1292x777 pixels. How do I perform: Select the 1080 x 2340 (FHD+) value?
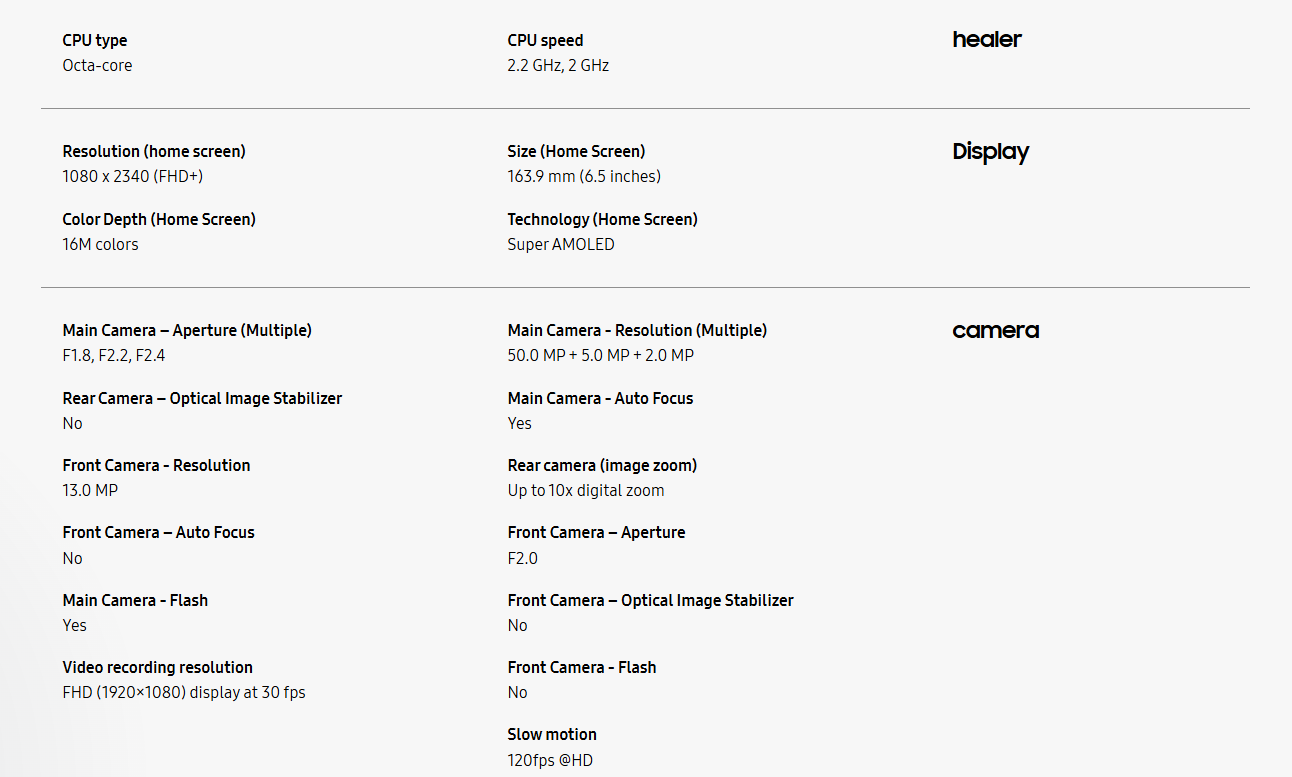[133, 176]
